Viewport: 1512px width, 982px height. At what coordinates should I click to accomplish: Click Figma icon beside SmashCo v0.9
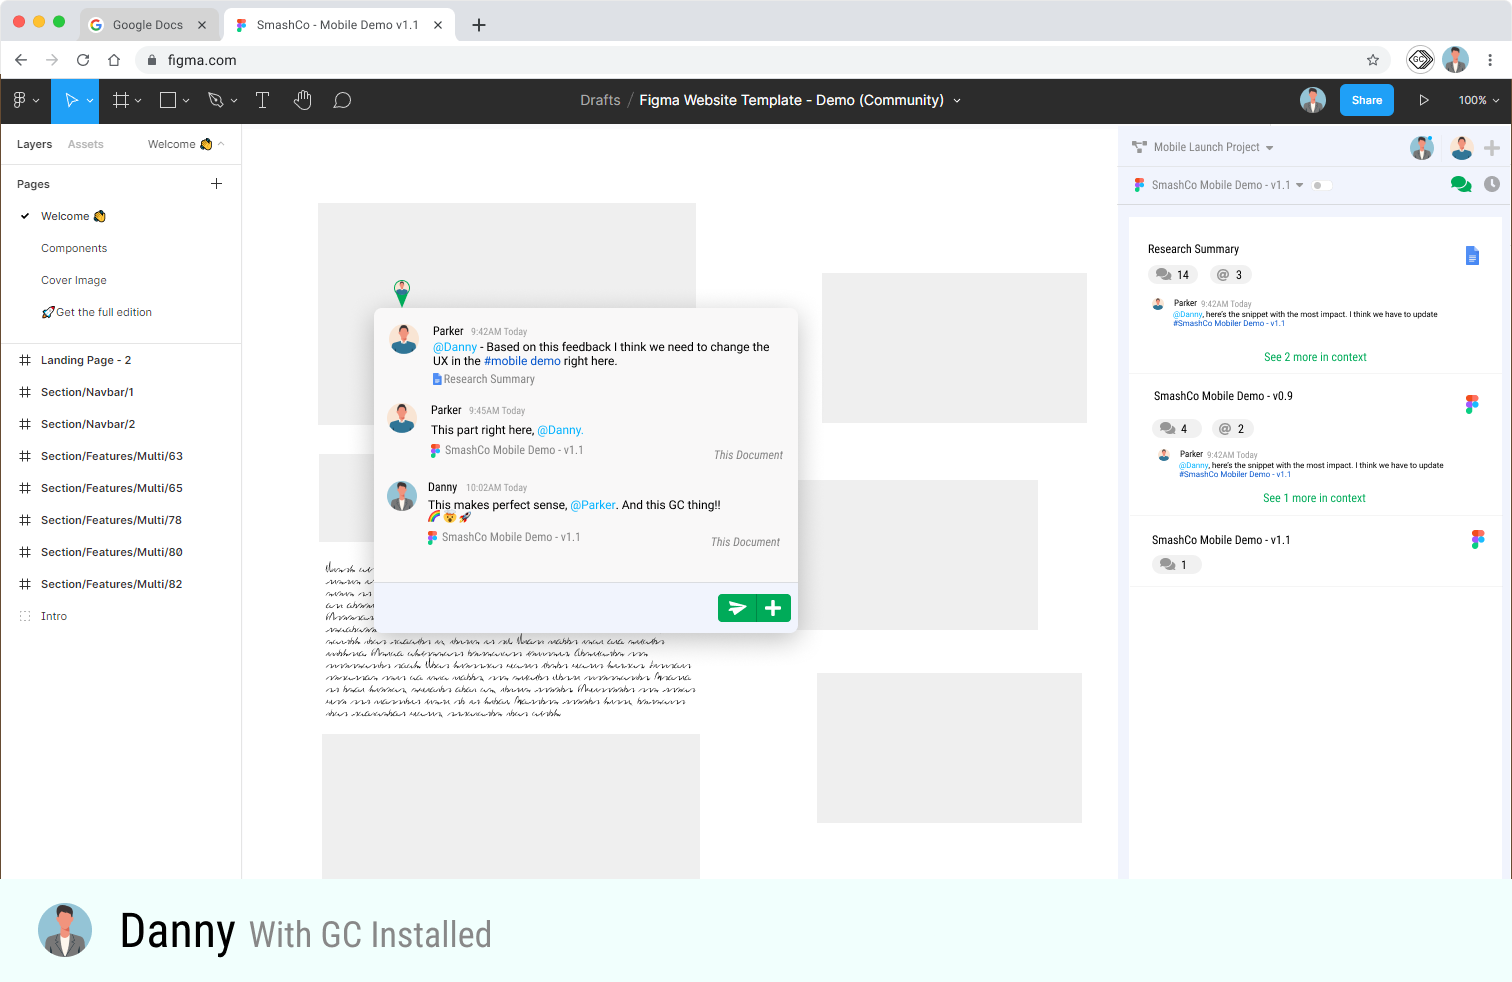coord(1472,404)
